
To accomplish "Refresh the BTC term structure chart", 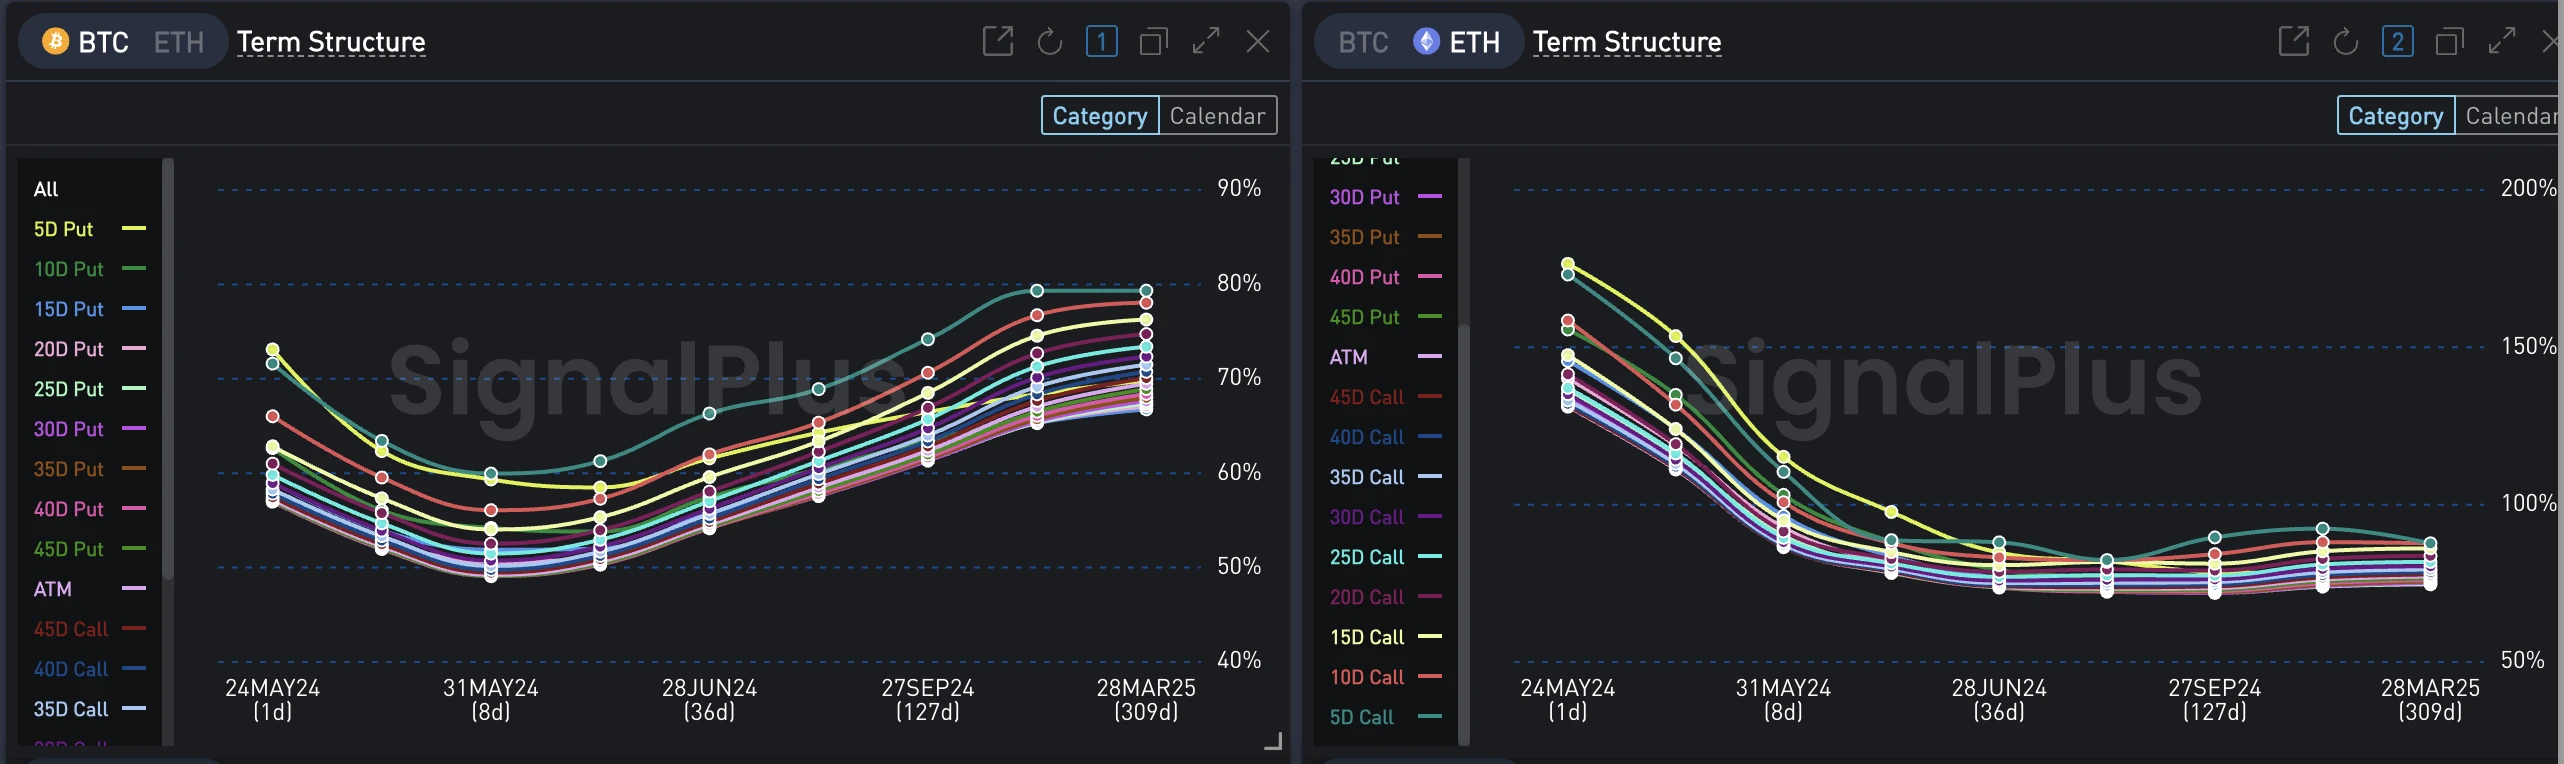I will pyautogui.click(x=1049, y=42).
